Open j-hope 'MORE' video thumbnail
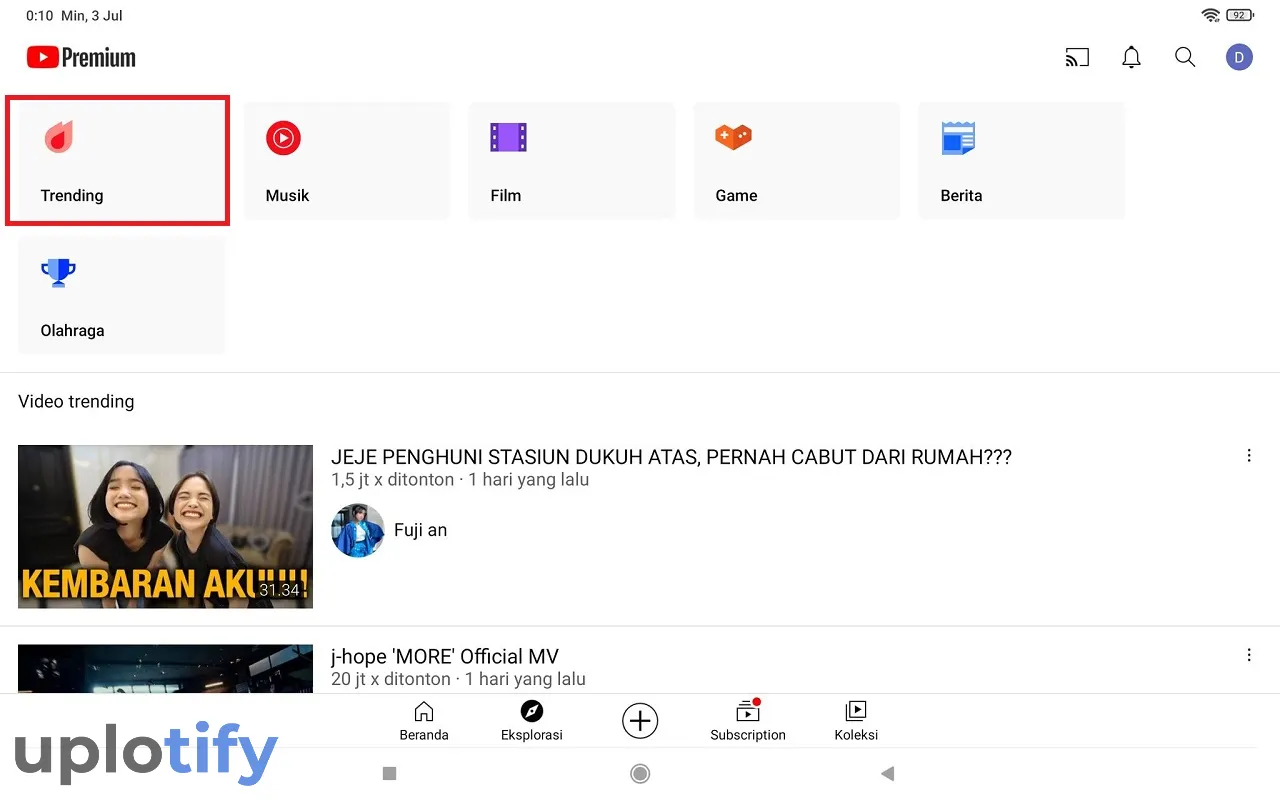This screenshot has width=1280, height=800. tap(165, 669)
